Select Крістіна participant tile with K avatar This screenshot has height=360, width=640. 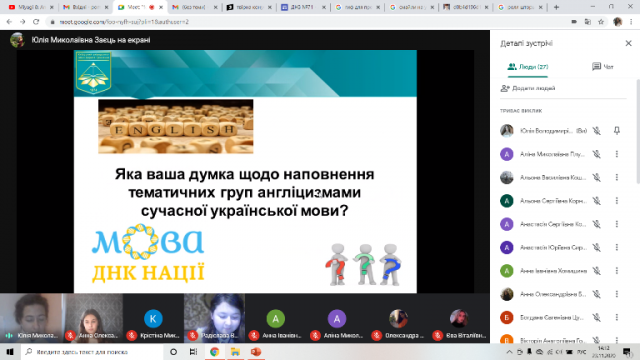coord(153,318)
